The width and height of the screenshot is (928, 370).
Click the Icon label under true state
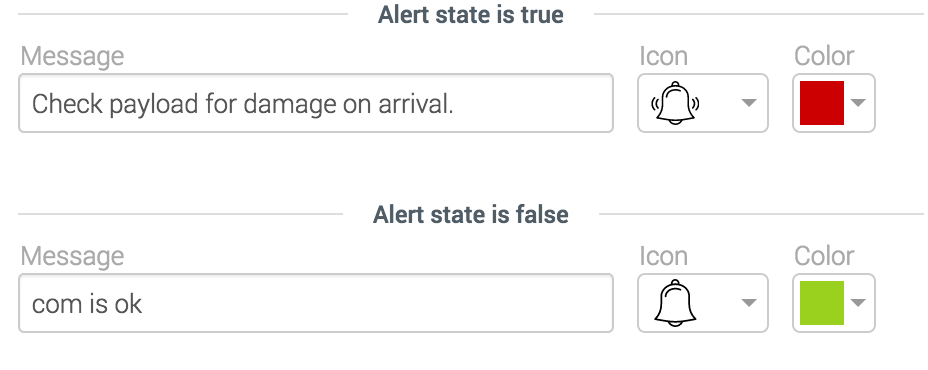coord(663,57)
